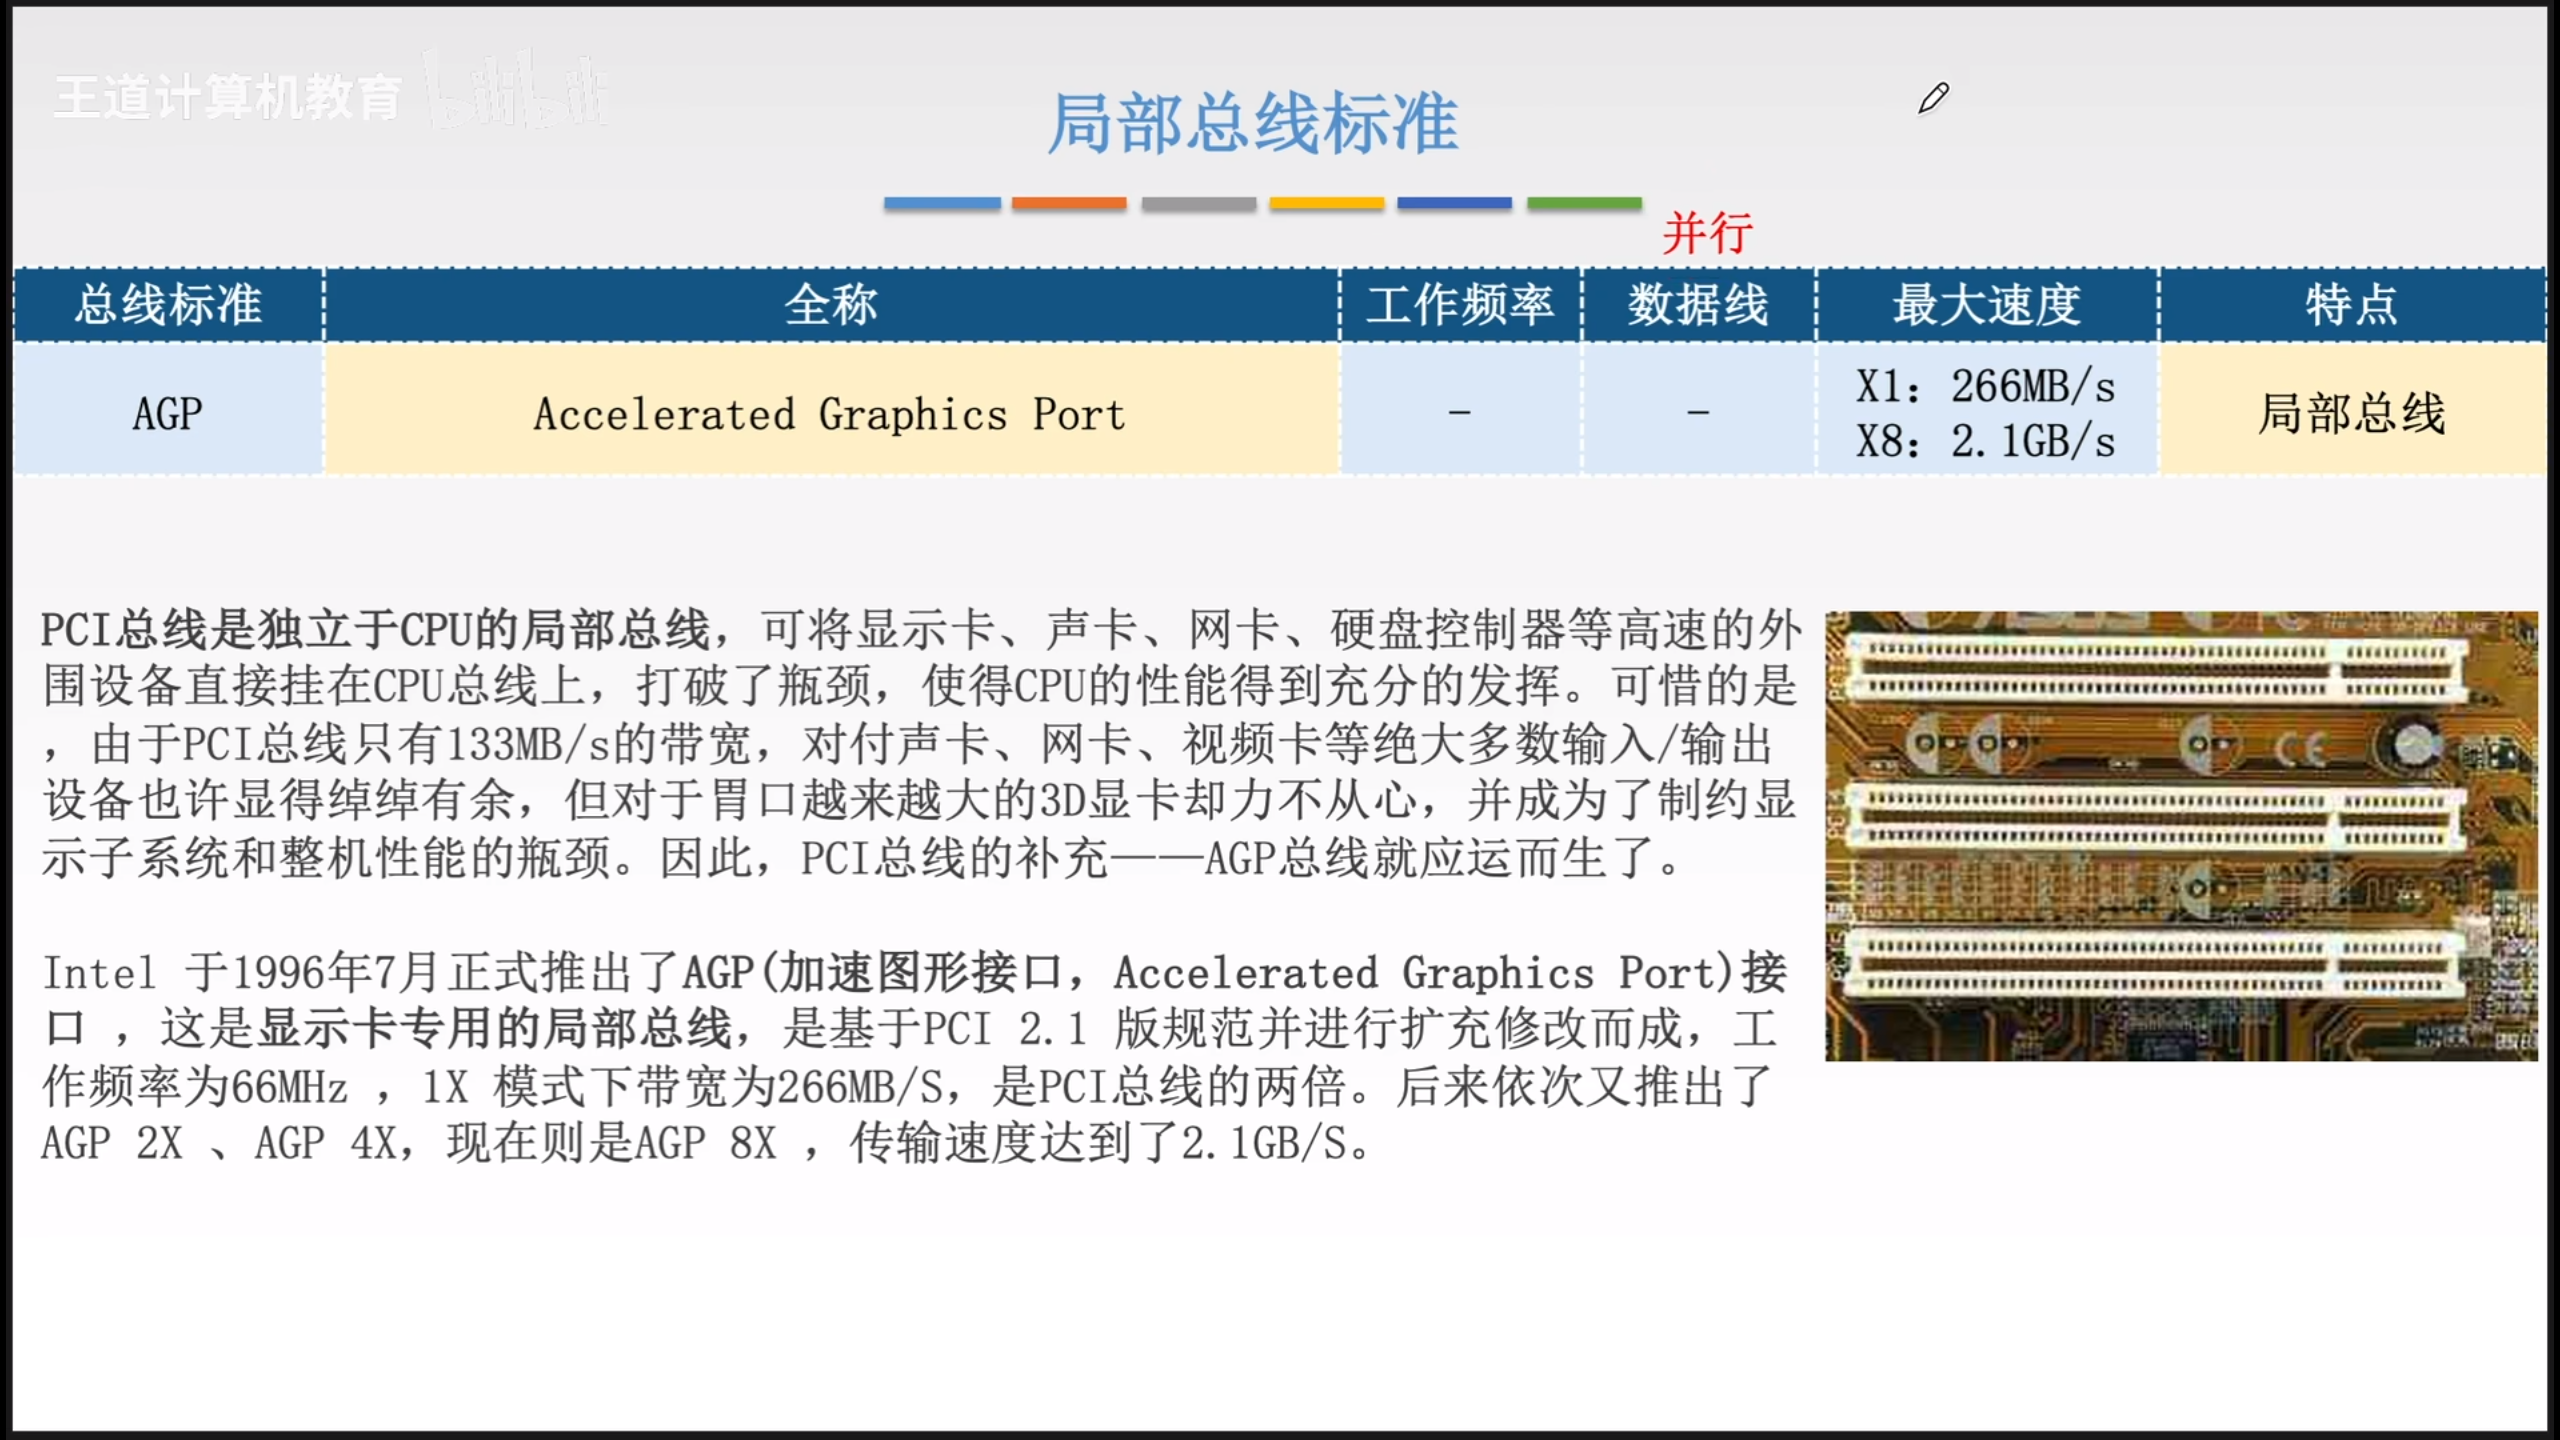Click the 全称 column header
This screenshot has width=2560, height=1440.
(830, 304)
